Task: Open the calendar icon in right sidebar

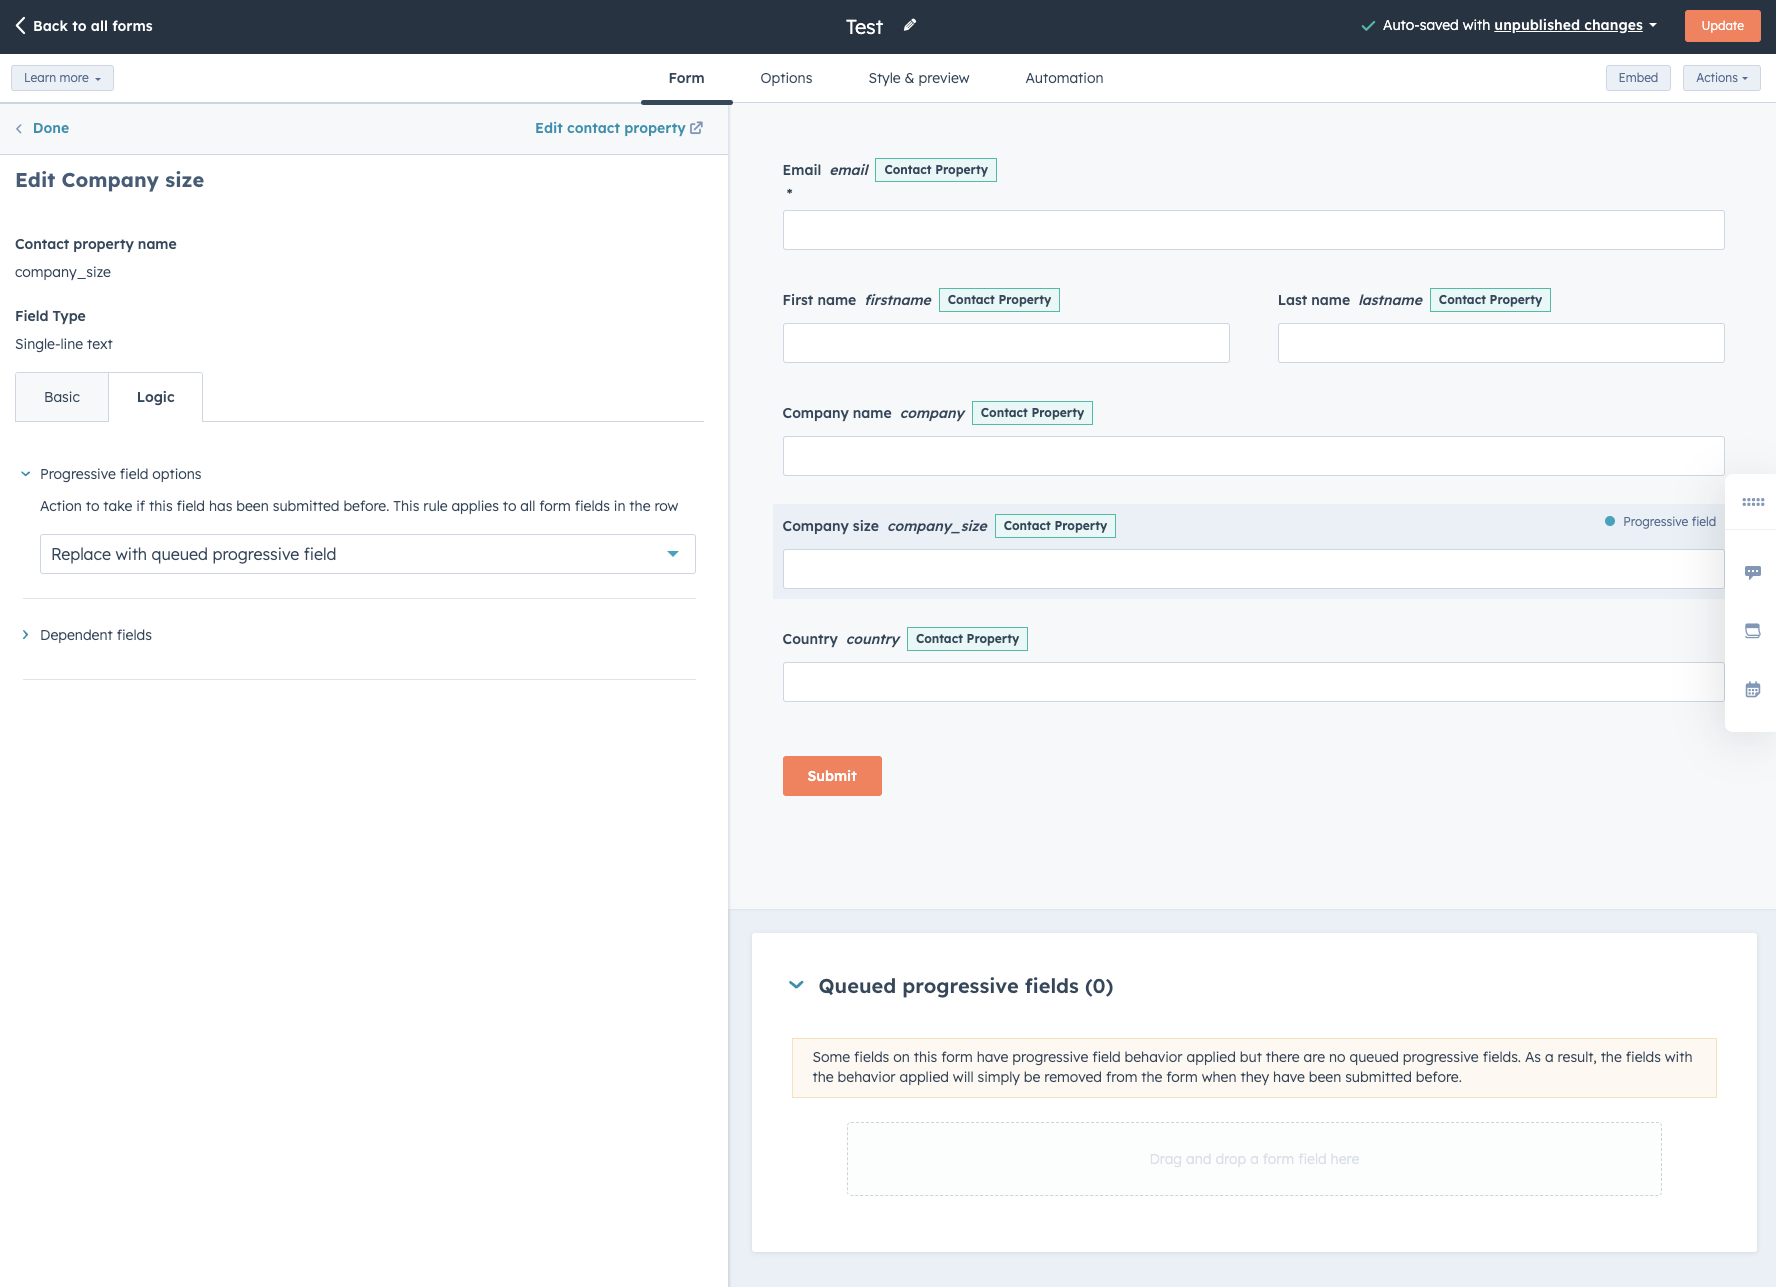Action: (x=1753, y=690)
